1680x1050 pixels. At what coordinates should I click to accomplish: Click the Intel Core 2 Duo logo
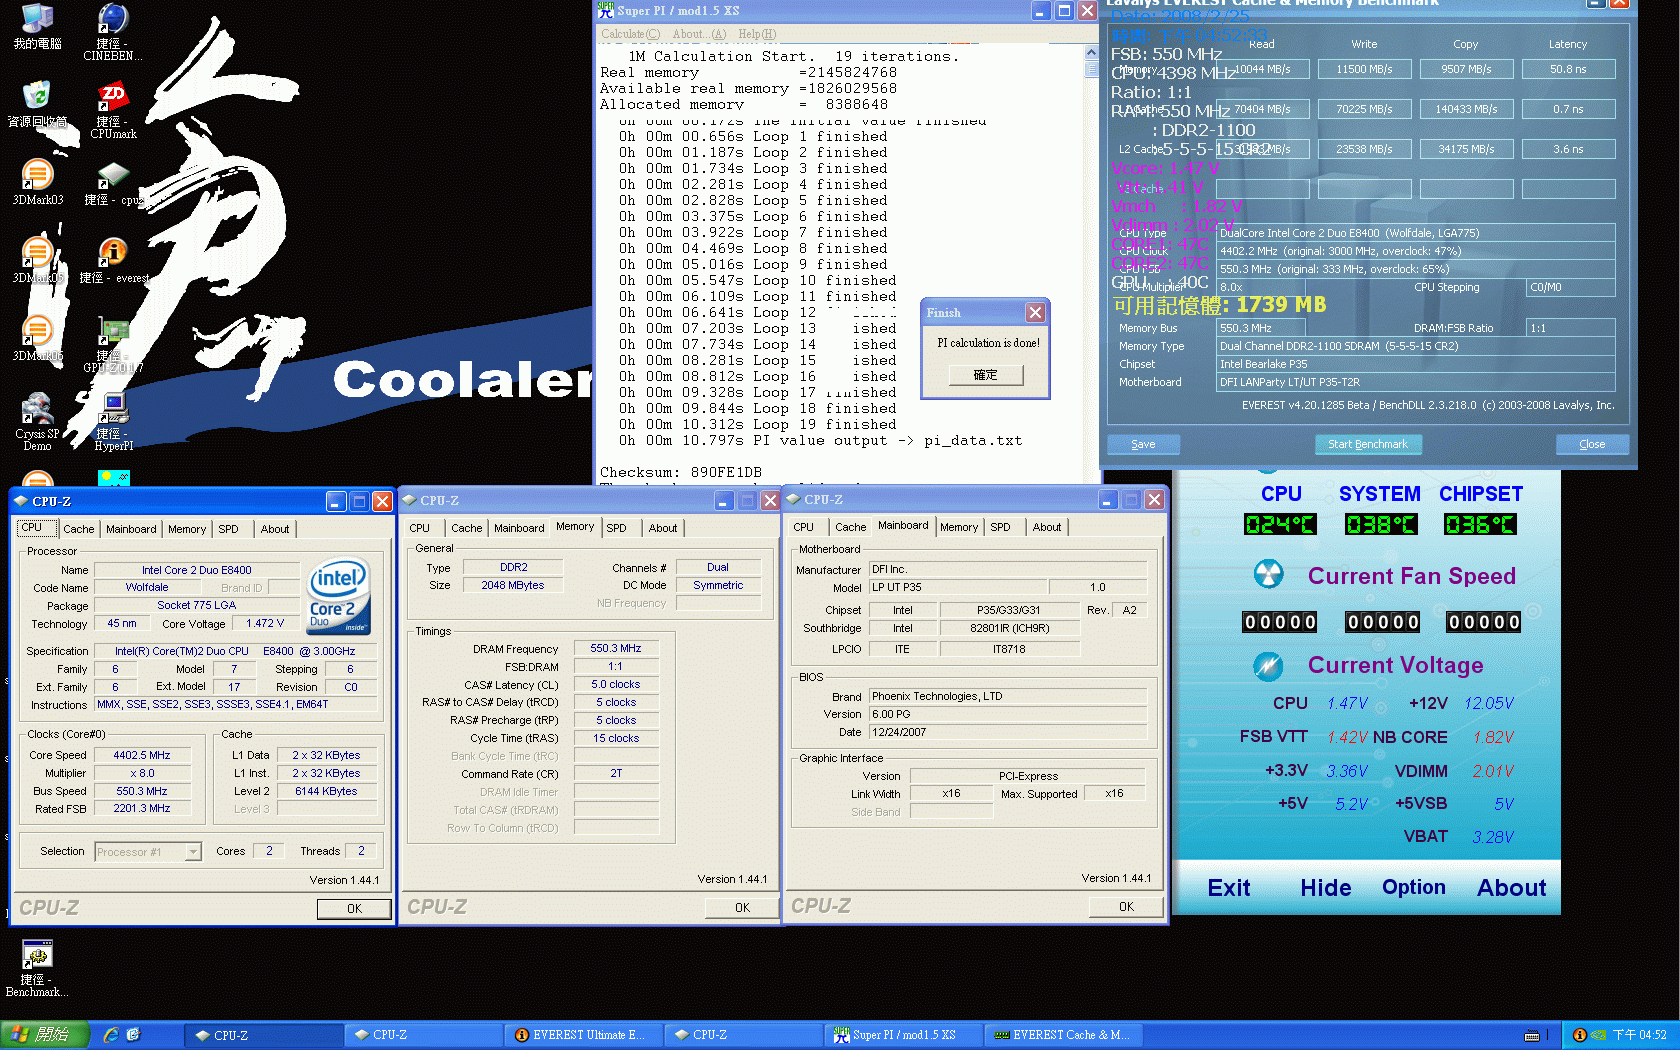(339, 595)
